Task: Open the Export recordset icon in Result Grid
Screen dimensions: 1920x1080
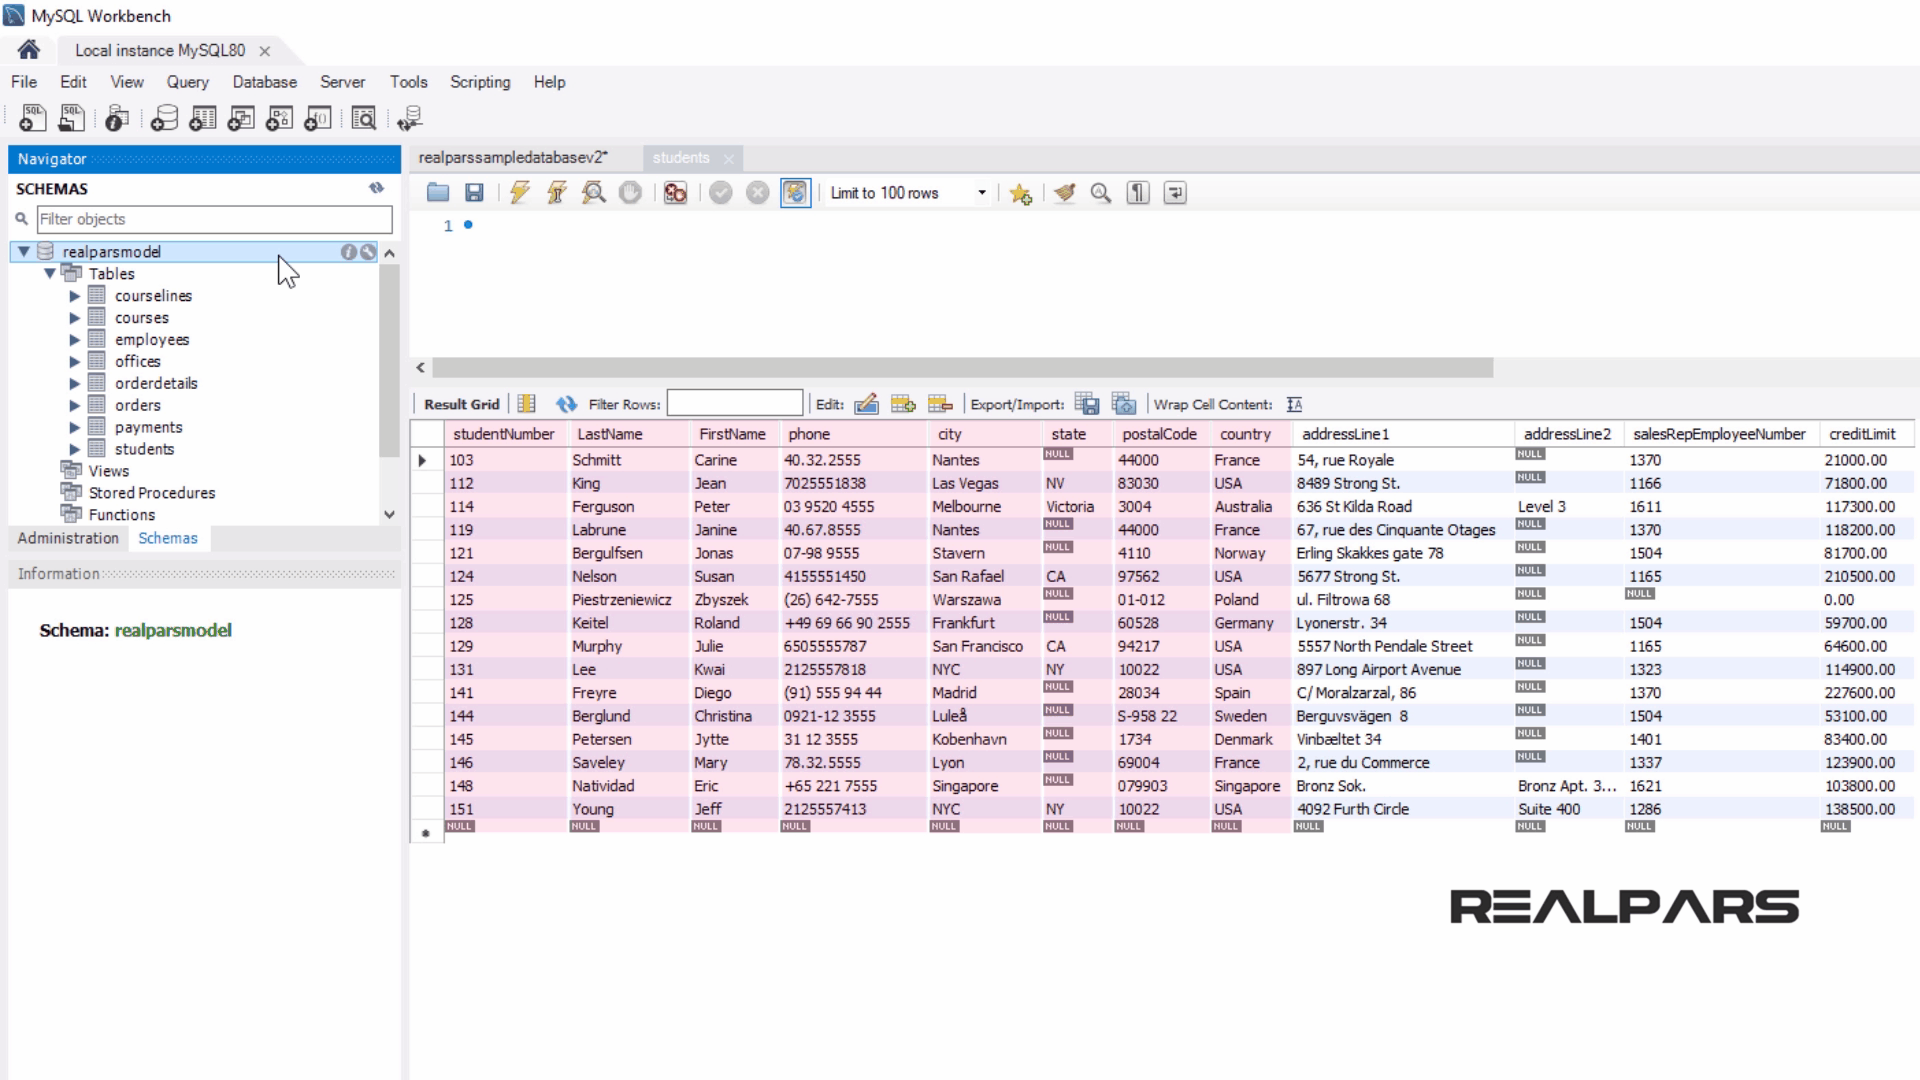Action: tap(1086, 404)
